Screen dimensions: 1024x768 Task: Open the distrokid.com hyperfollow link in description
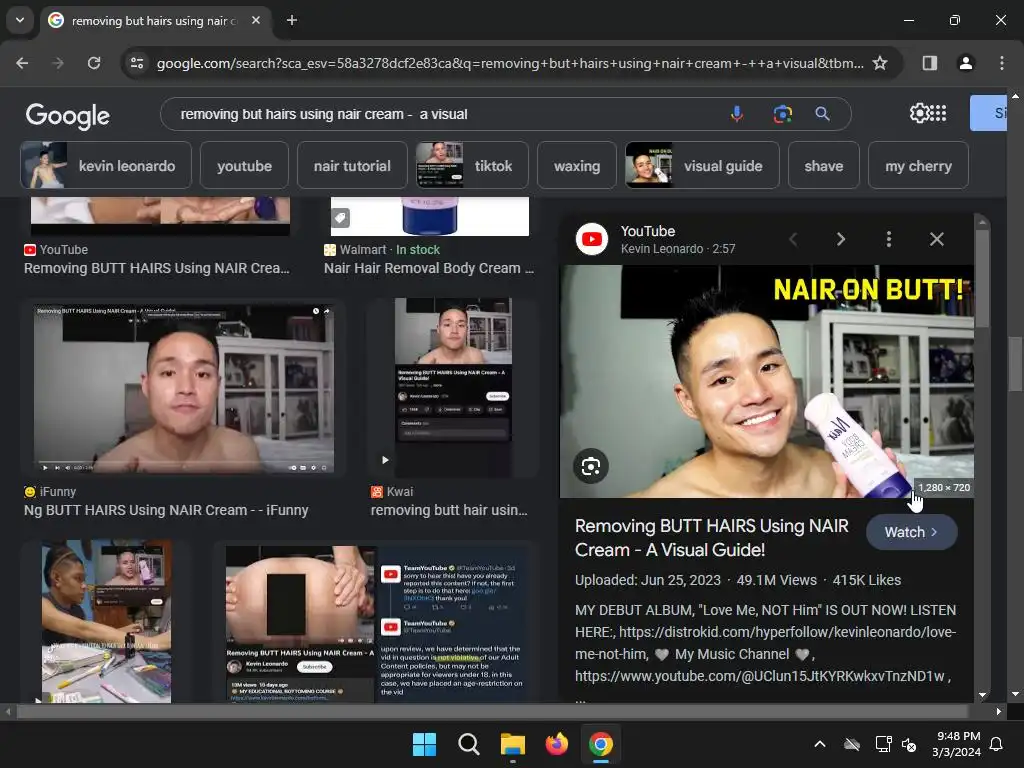point(765,643)
